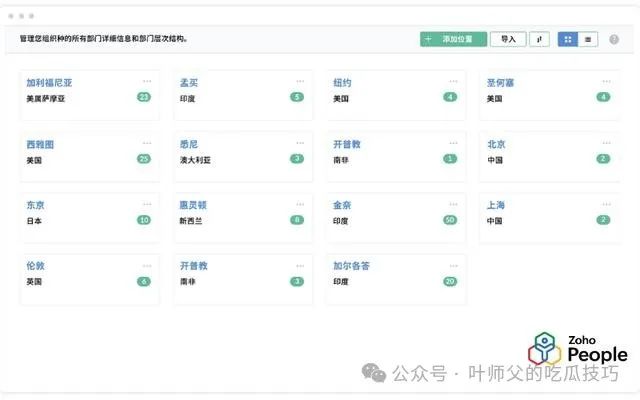Open the three-dot menu on 孟买 card
This screenshot has height=400, width=640.
pyautogui.click(x=300, y=82)
